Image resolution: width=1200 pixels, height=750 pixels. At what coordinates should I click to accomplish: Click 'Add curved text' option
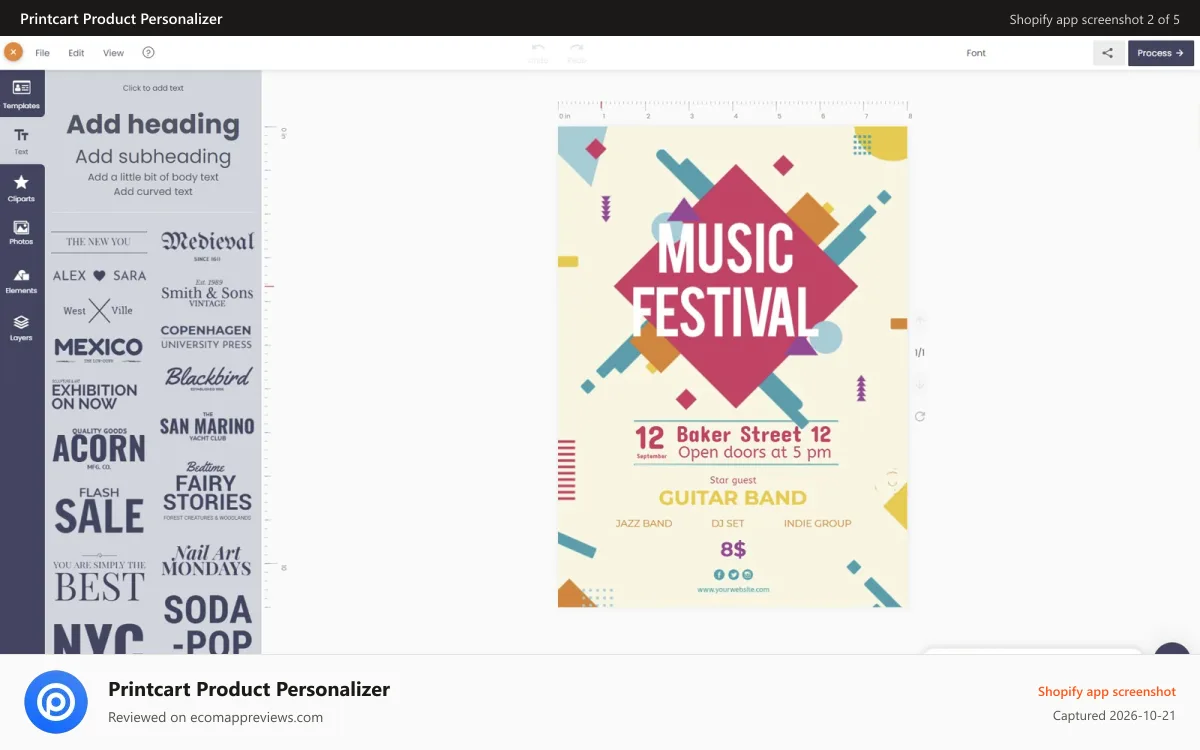coord(153,191)
